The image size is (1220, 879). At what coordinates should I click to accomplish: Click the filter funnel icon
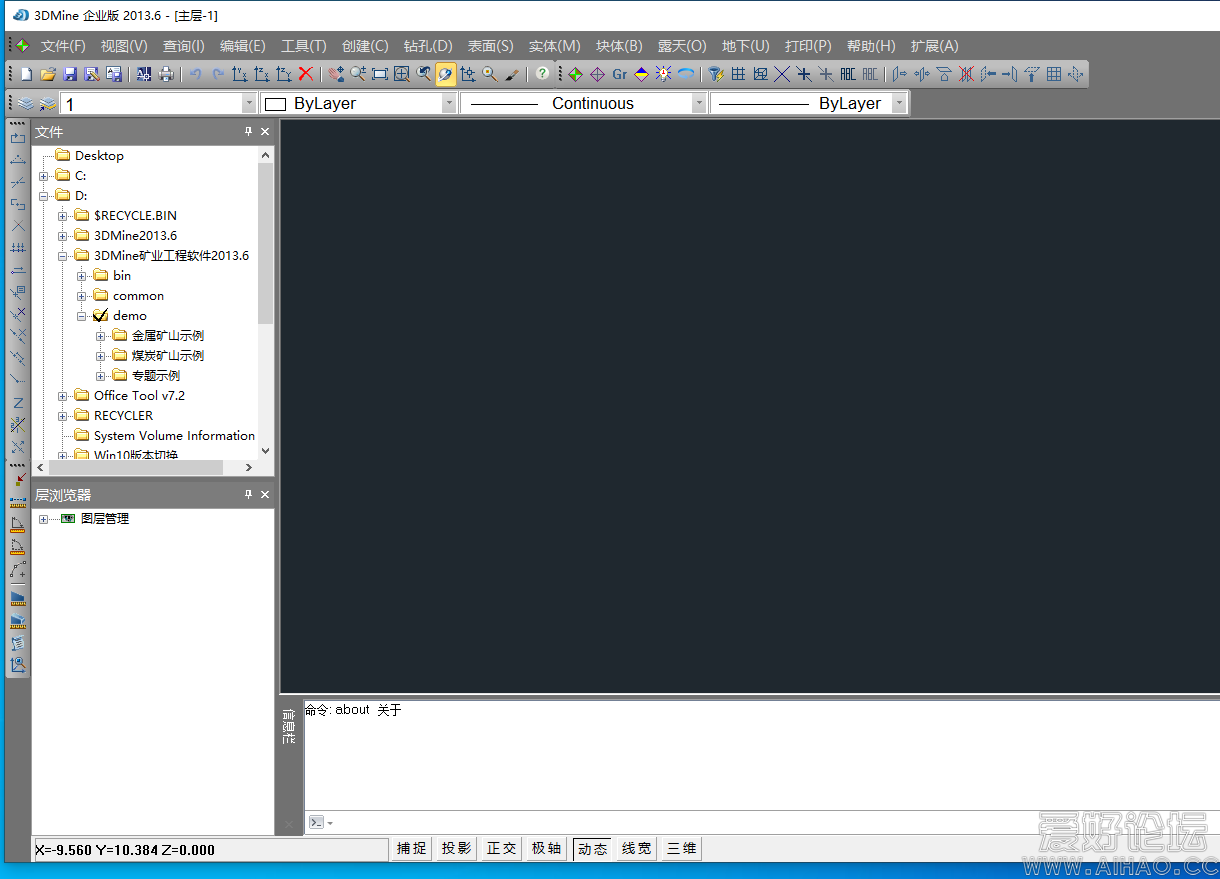pyautogui.click(x=716, y=74)
